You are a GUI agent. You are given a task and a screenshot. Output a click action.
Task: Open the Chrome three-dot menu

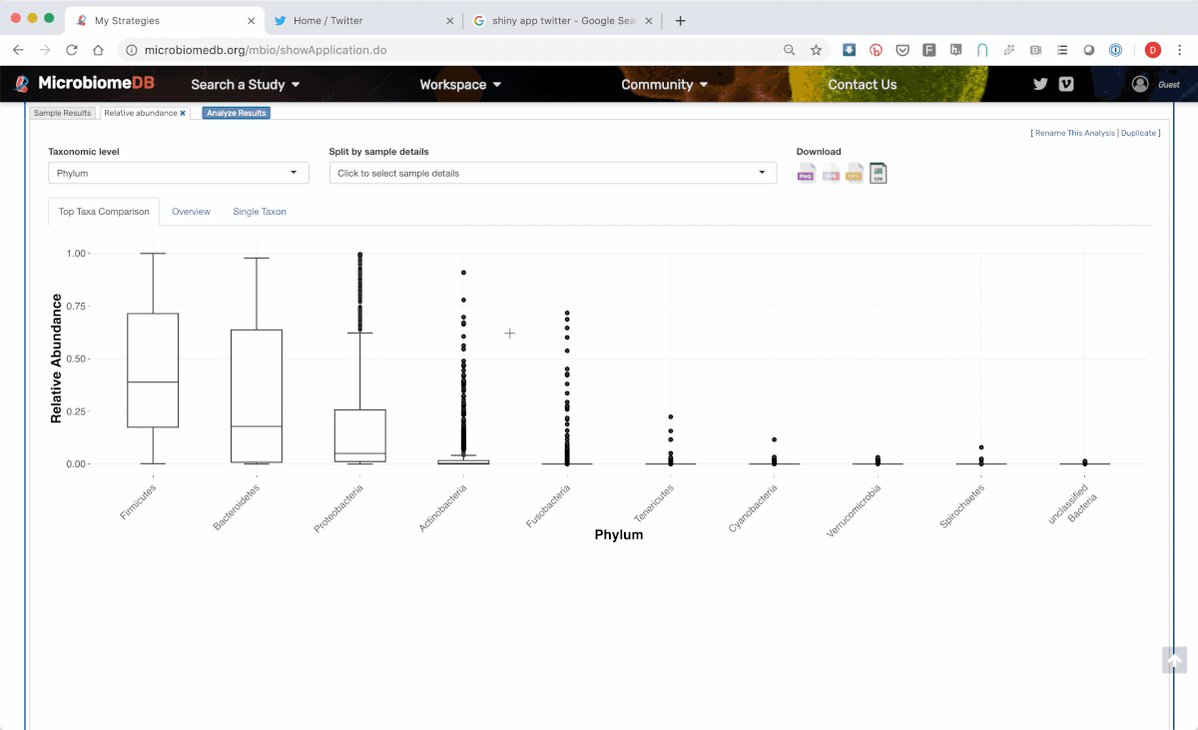(x=1180, y=50)
